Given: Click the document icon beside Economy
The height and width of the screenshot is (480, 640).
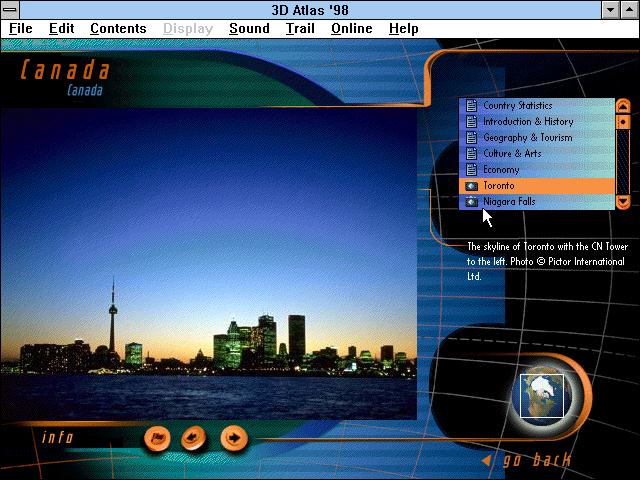Looking at the screenshot, I should point(471,169).
